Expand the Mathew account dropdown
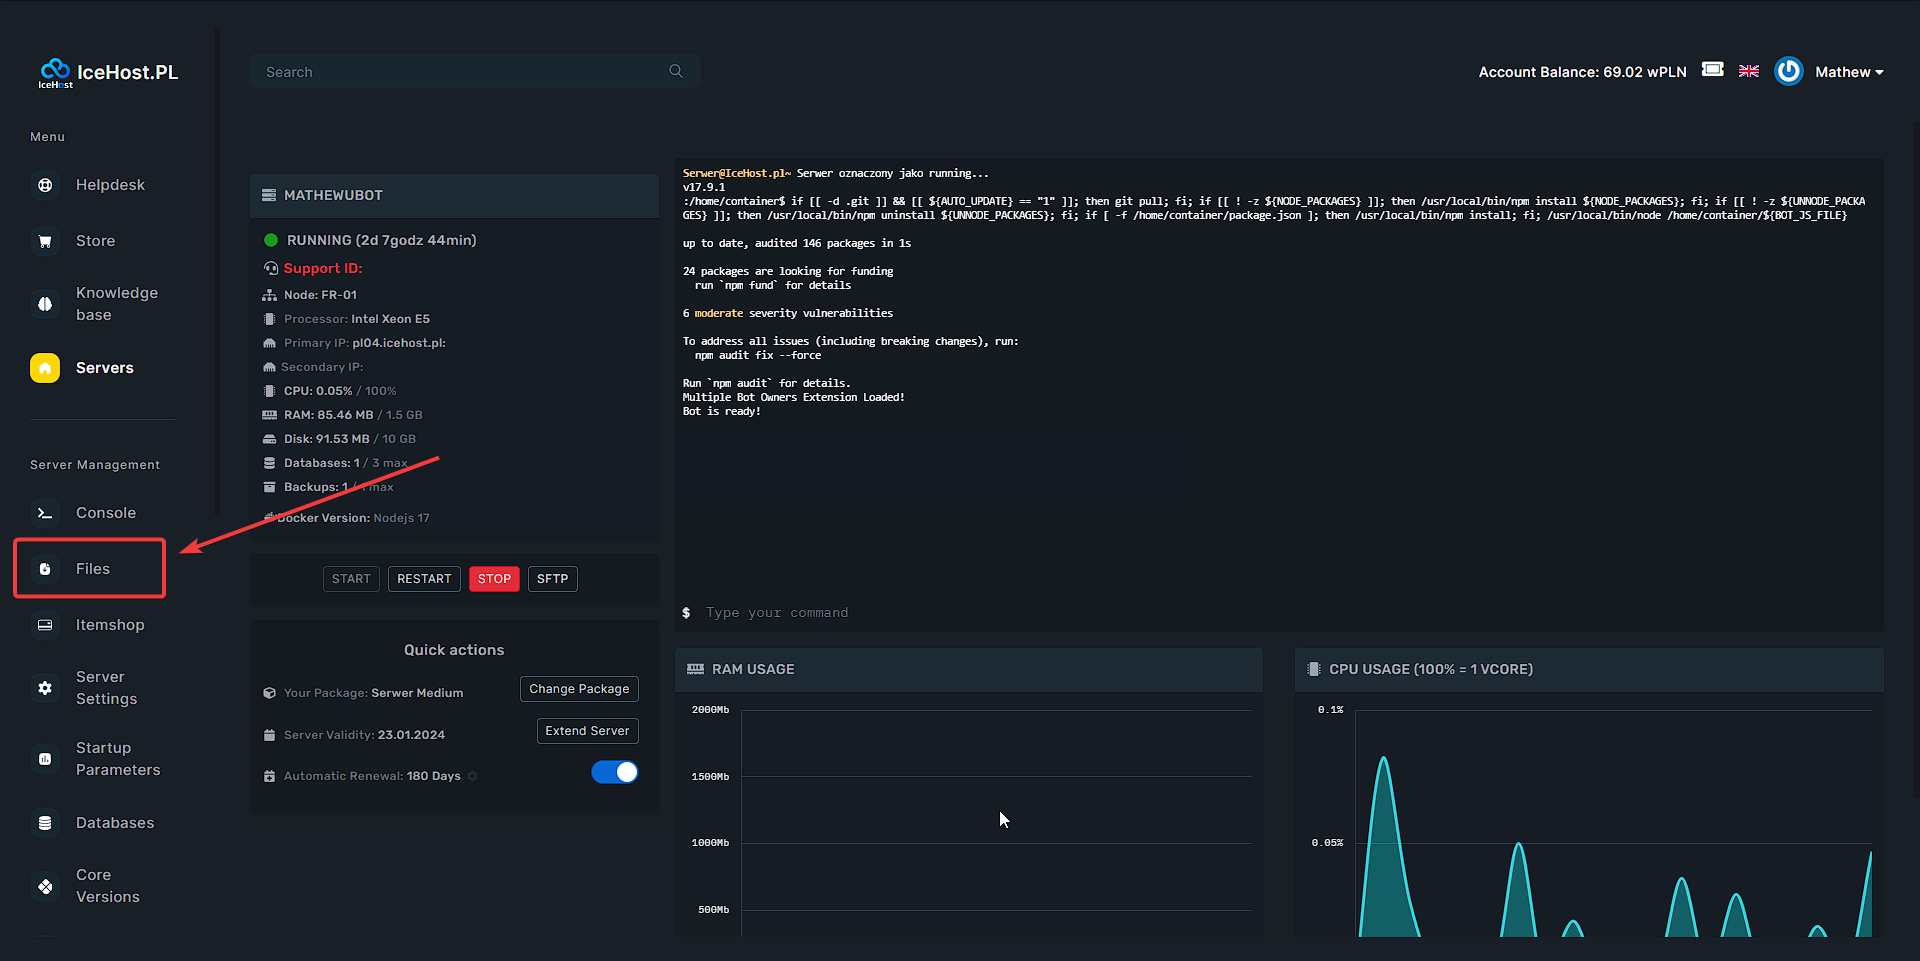 (x=1848, y=72)
